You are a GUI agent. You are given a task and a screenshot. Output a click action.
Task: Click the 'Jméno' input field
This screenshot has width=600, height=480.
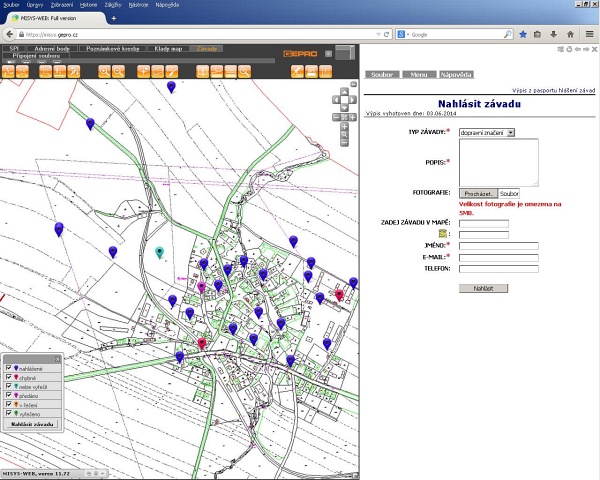[x=499, y=246]
